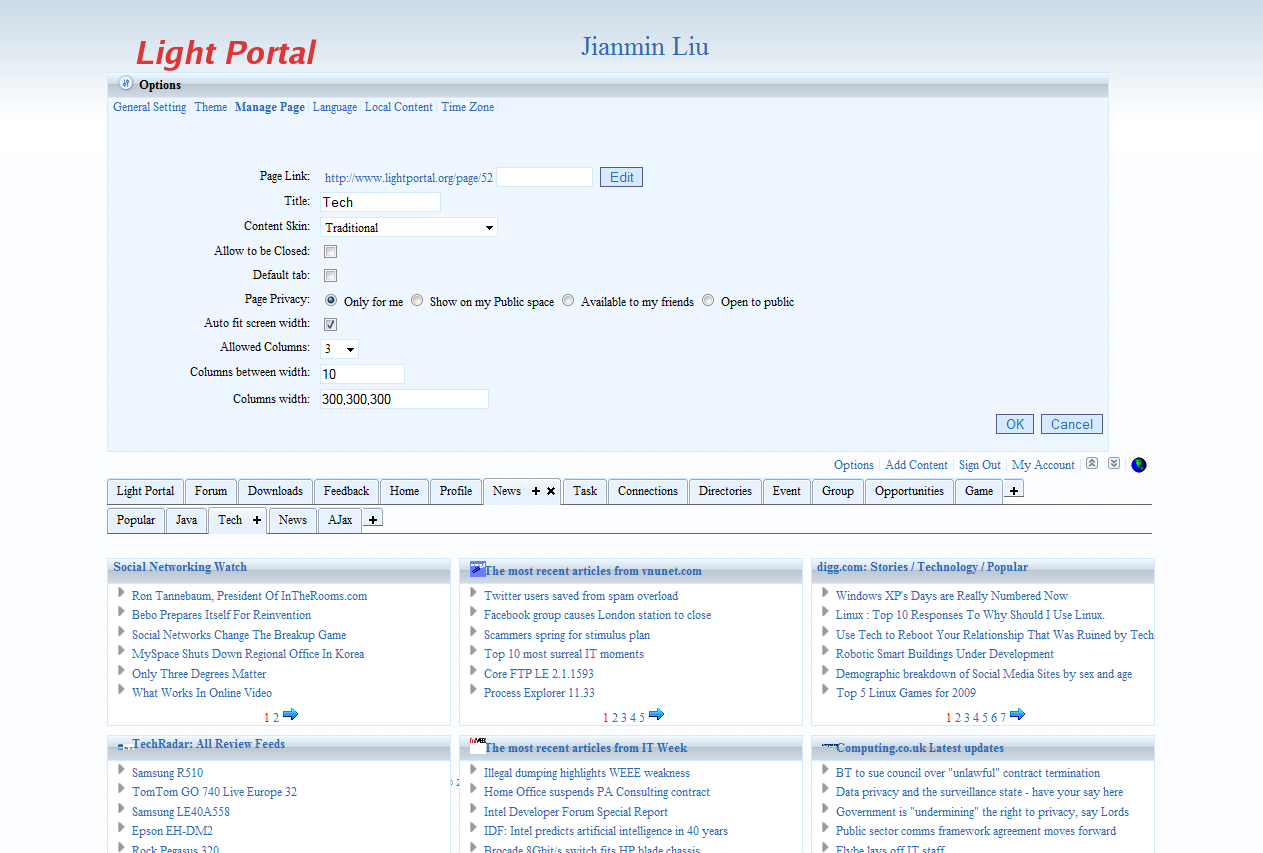Enable the Allow to be Closed checkbox
Screen dimensions: 1263x853
tap(330, 252)
